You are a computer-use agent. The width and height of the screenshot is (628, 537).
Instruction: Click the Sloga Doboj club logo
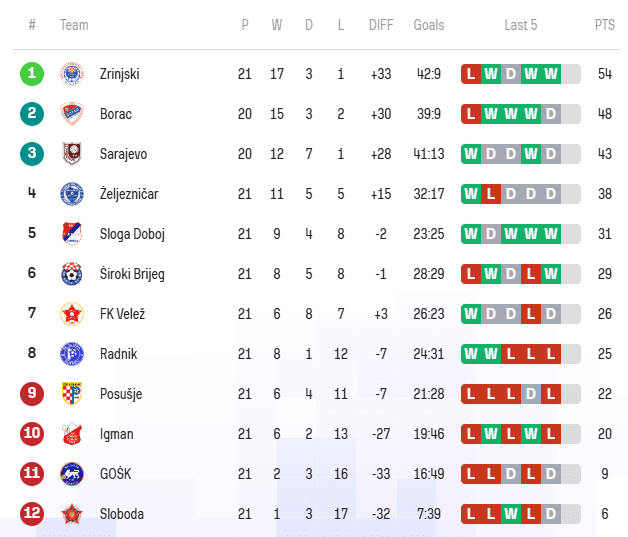click(x=71, y=234)
